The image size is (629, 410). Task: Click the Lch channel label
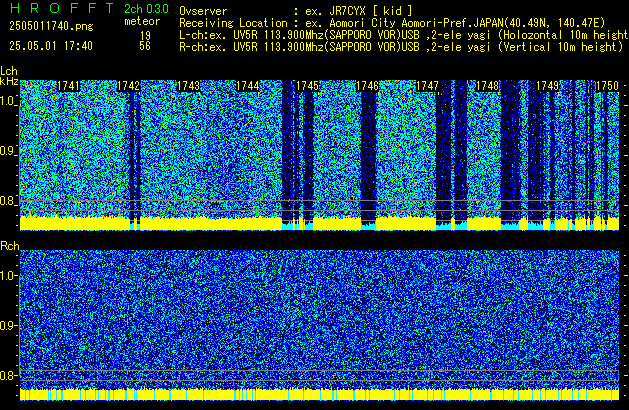click(9, 71)
